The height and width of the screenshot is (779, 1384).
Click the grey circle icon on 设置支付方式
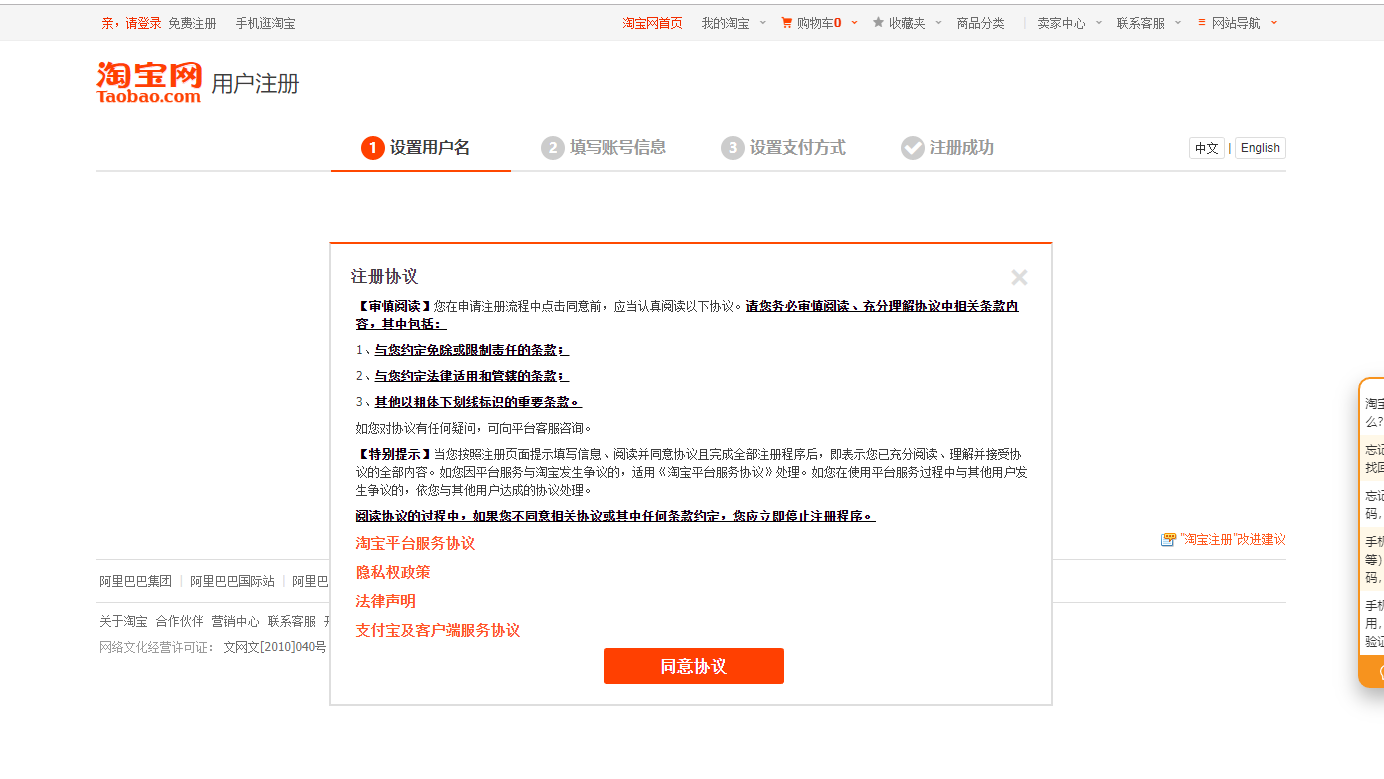click(x=732, y=147)
